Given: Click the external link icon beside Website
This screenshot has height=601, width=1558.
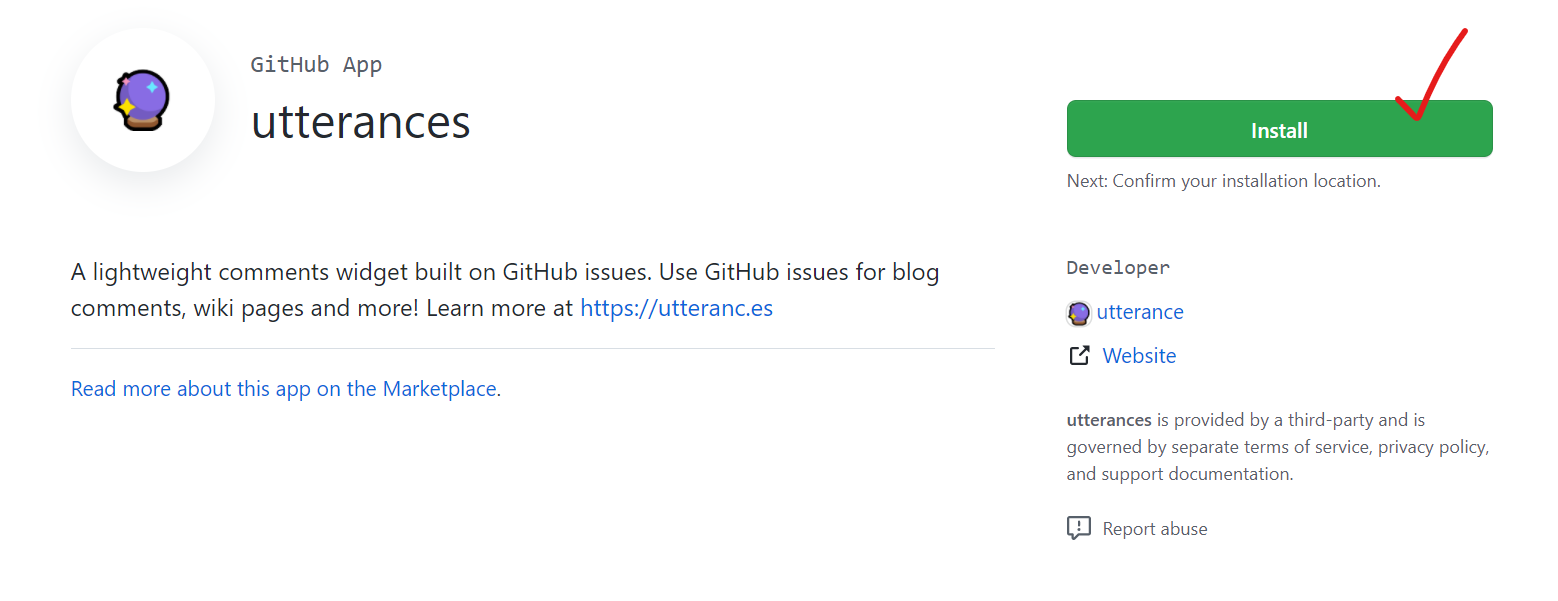Looking at the screenshot, I should pos(1079,355).
